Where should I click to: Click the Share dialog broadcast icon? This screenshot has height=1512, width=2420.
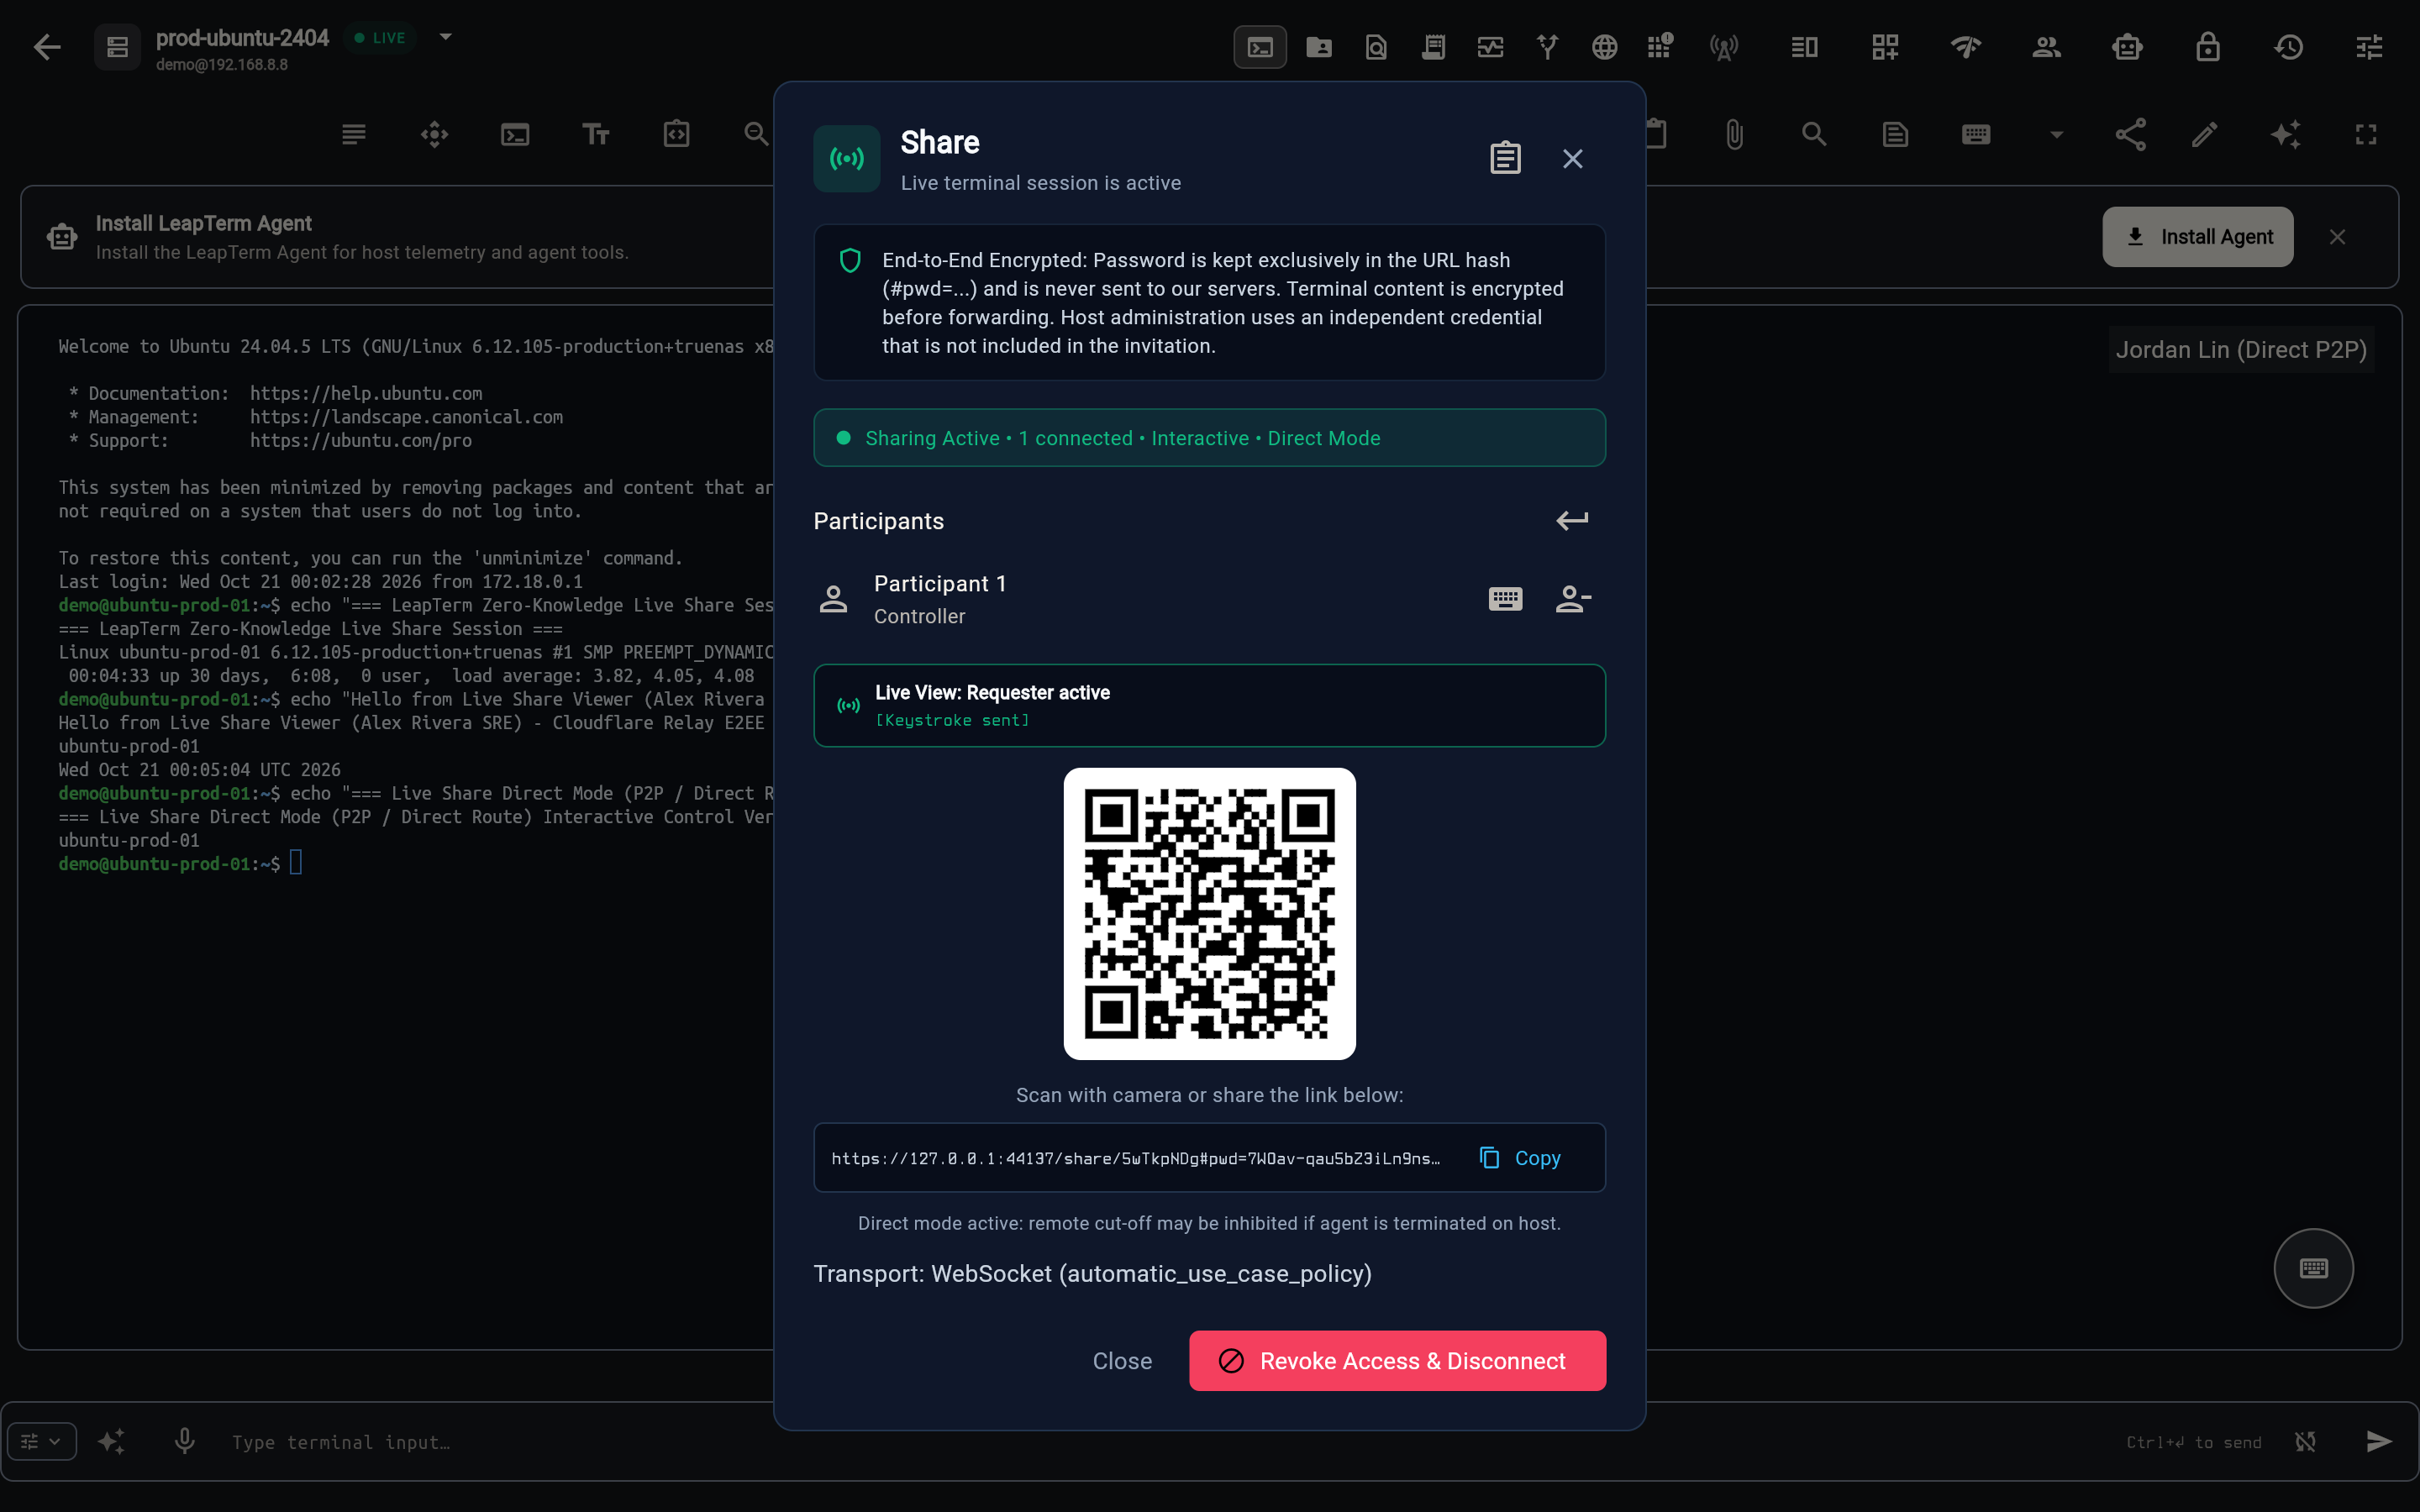pyautogui.click(x=847, y=158)
